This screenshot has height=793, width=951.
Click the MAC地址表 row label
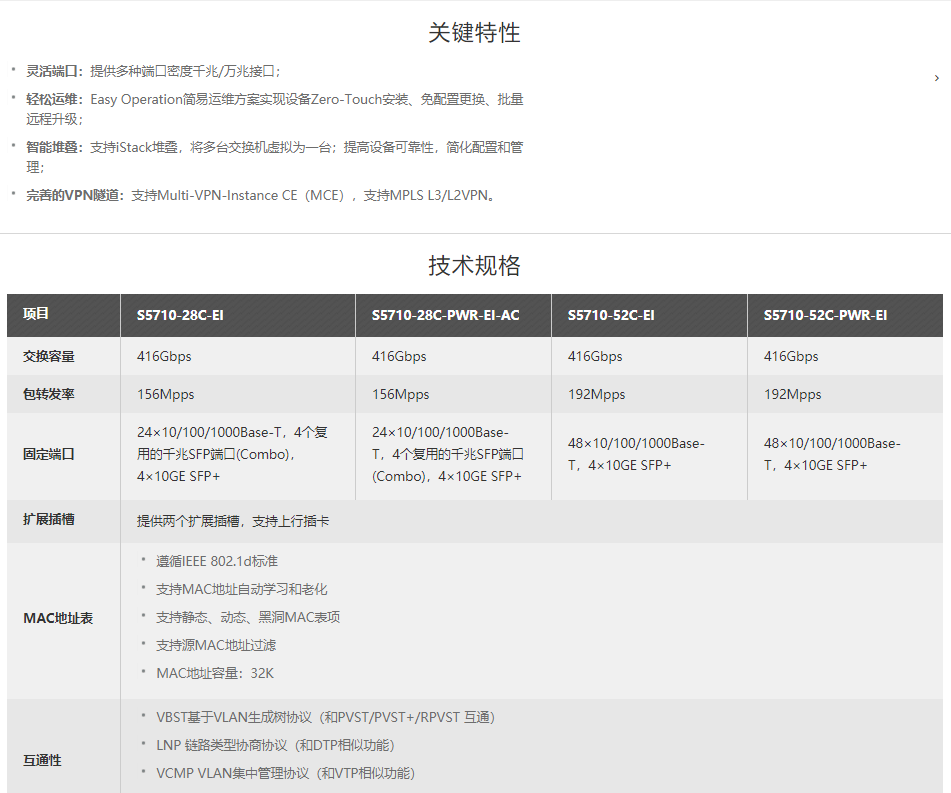(58, 618)
